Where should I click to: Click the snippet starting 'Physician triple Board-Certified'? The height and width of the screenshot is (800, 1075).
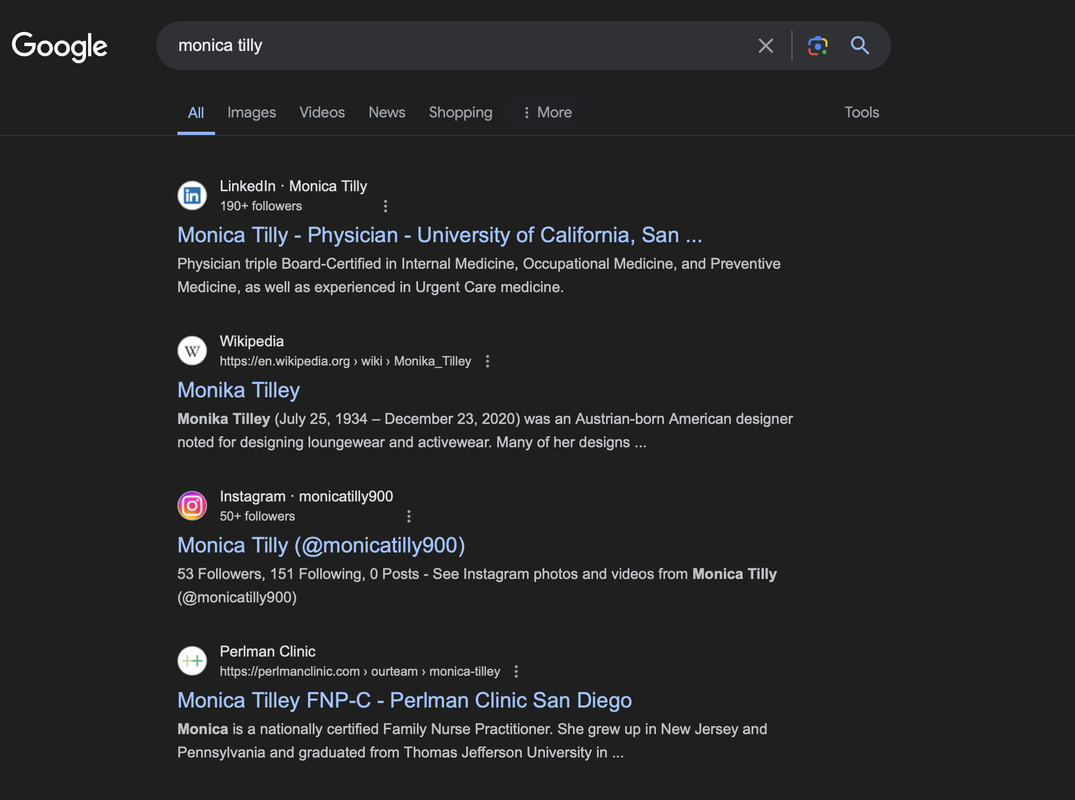tap(479, 276)
